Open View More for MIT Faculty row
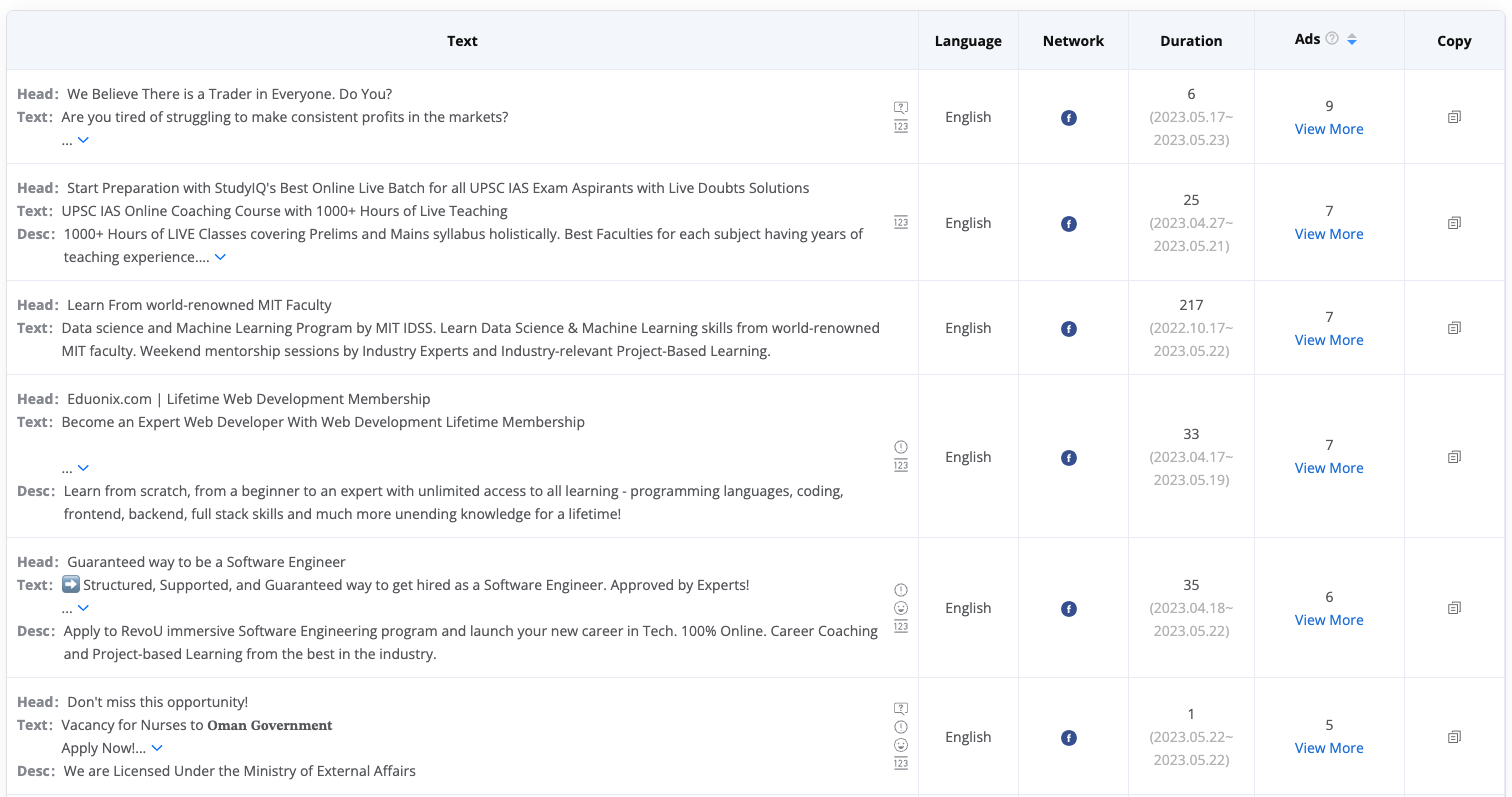The width and height of the screenshot is (1512, 797). pyautogui.click(x=1328, y=340)
